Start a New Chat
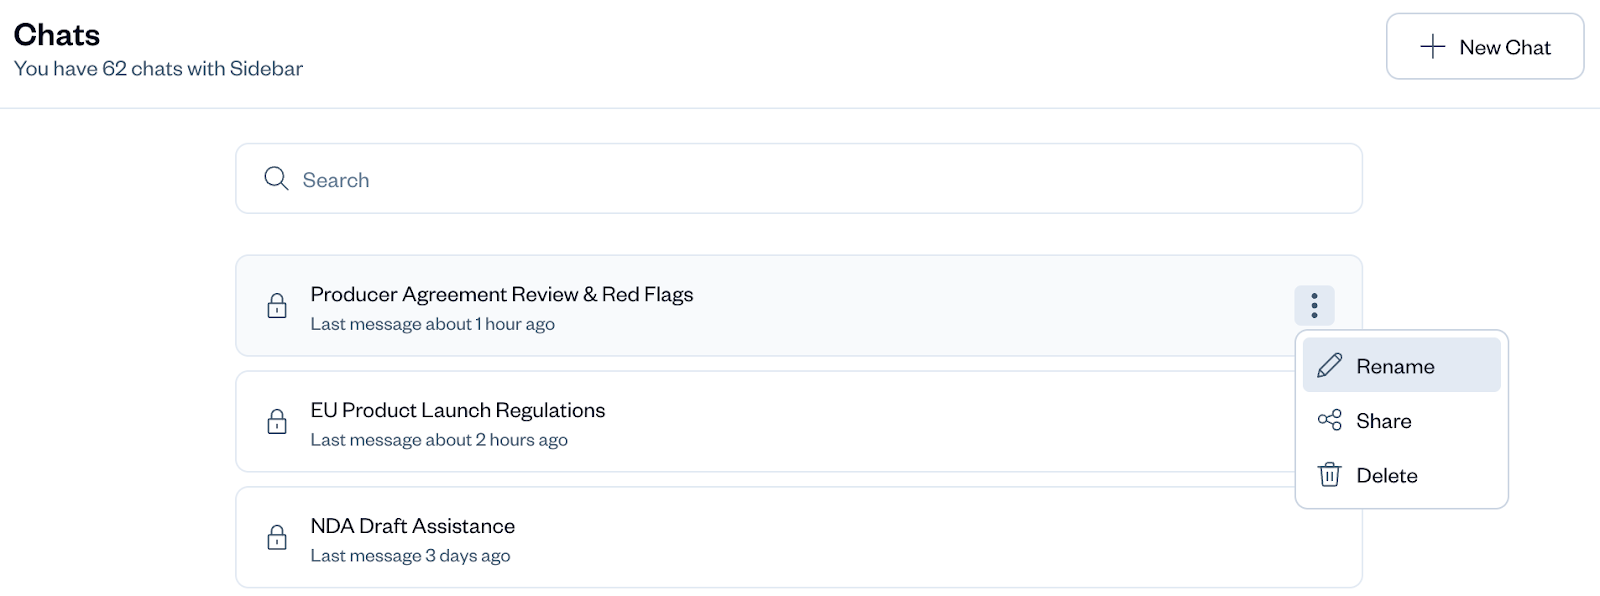 pyautogui.click(x=1485, y=47)
